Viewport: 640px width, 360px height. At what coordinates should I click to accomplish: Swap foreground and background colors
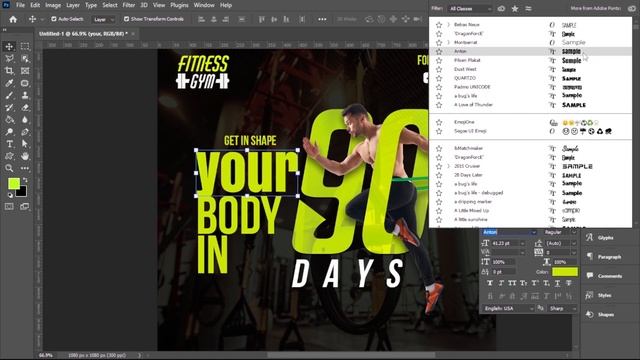pyautogui.click(x=25, y=180)
